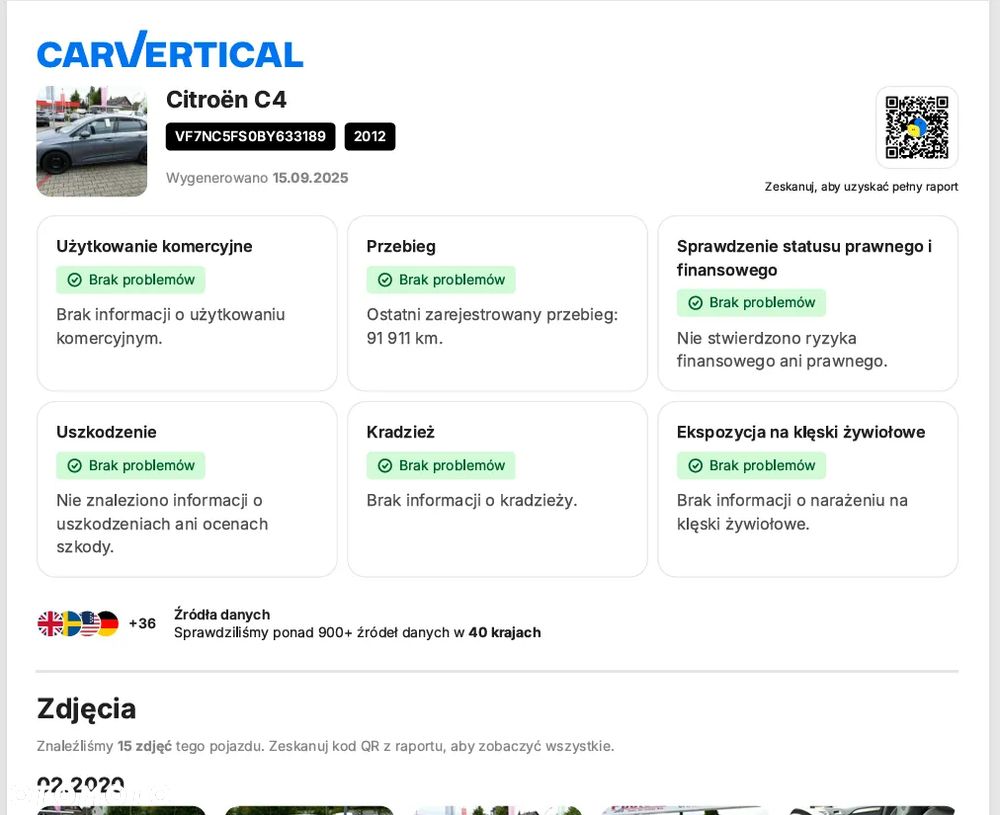This screenshot has width=1000, height=815.
Task: Click check icon under Sprawdzenie statusu prawnego
Action: tap(695, 303)
